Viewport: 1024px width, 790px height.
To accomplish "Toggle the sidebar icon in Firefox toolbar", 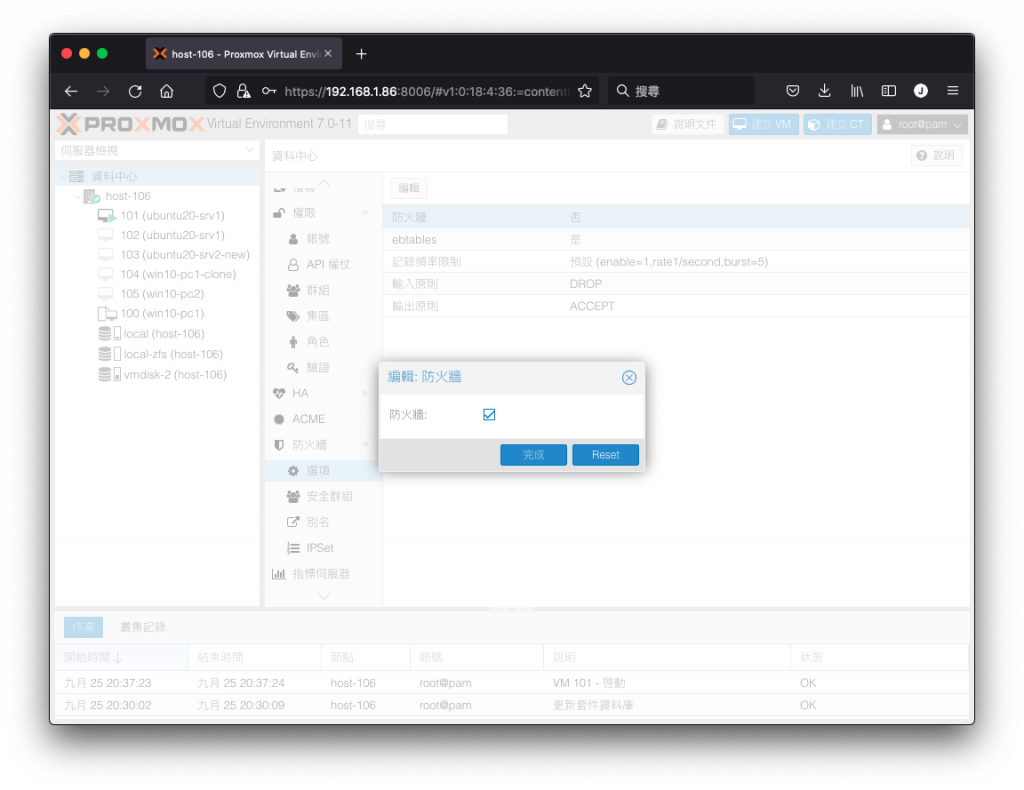I will (888, 91).
